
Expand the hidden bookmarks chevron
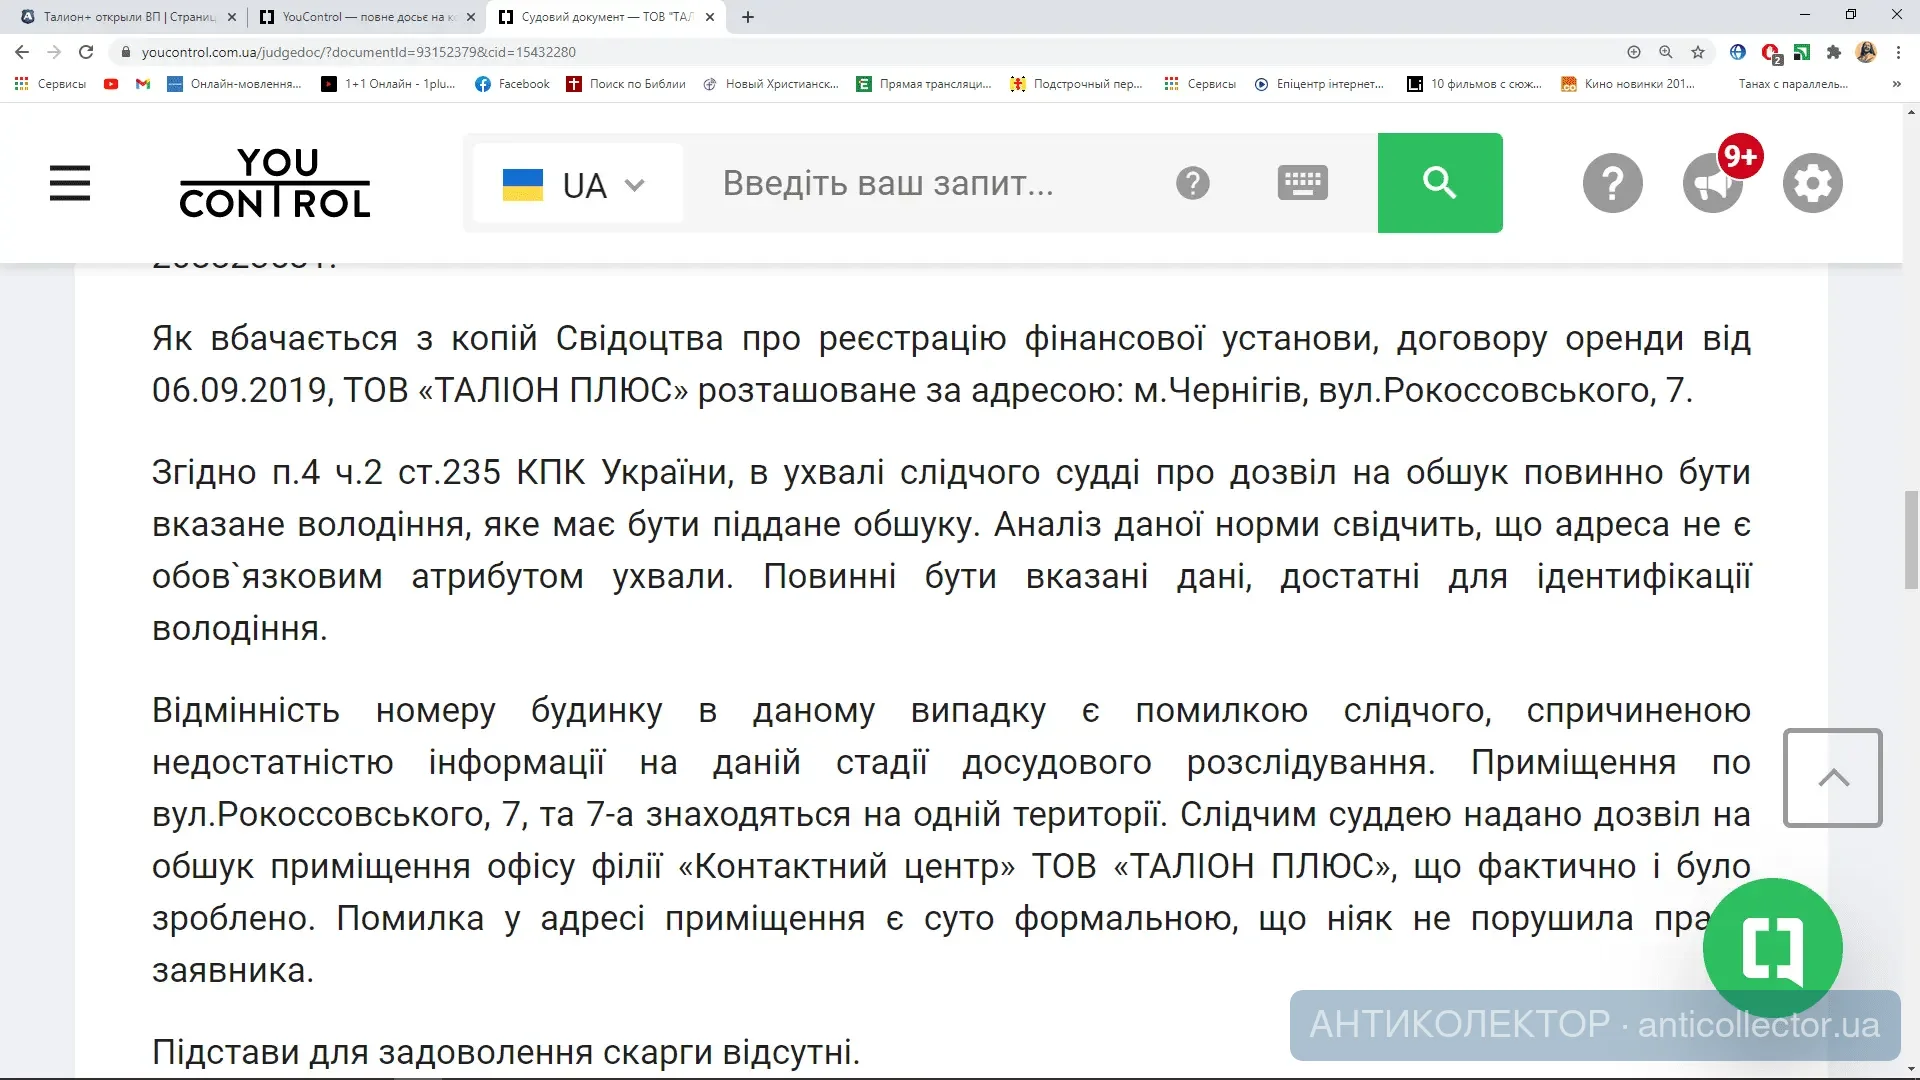[1896, 84]
